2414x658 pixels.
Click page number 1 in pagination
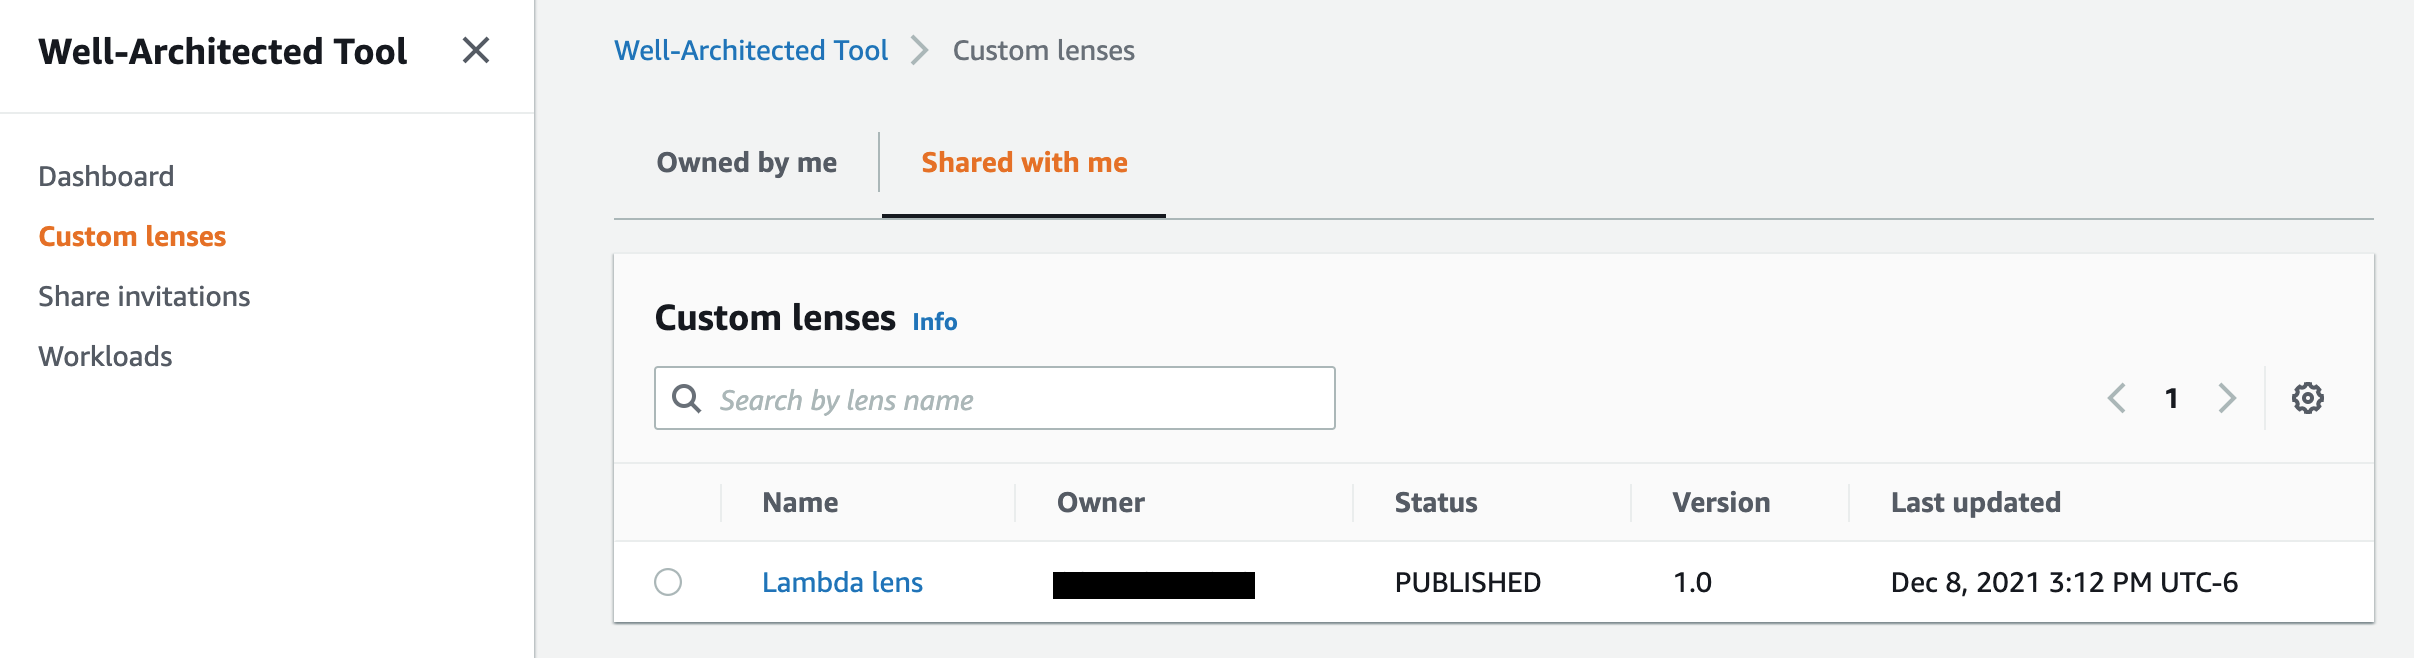[x=2172, y=398]
